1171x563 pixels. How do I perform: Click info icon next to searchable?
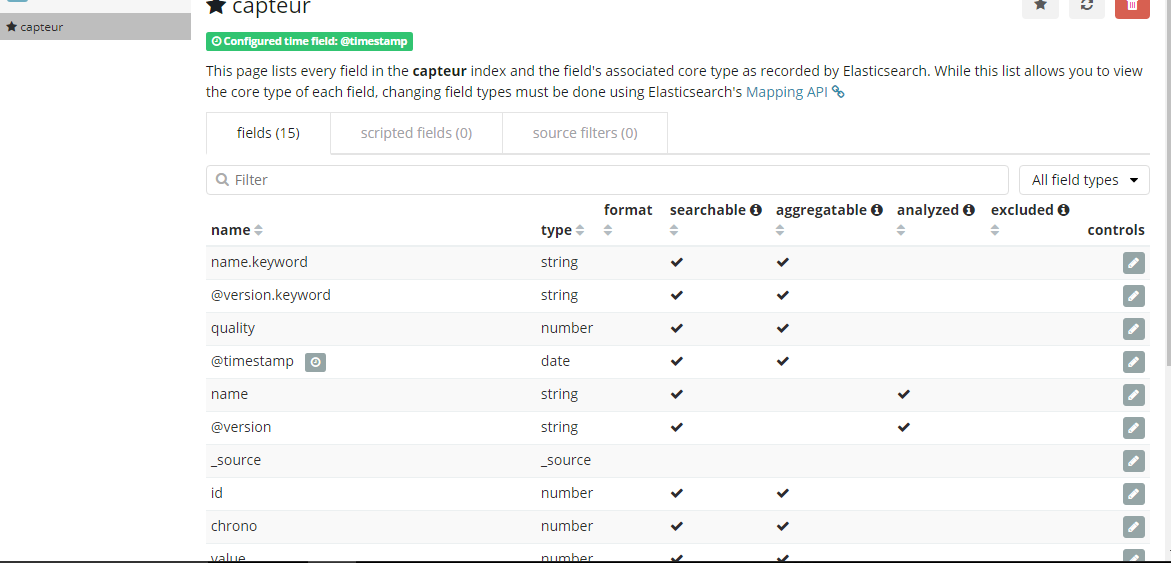point(756,210)
